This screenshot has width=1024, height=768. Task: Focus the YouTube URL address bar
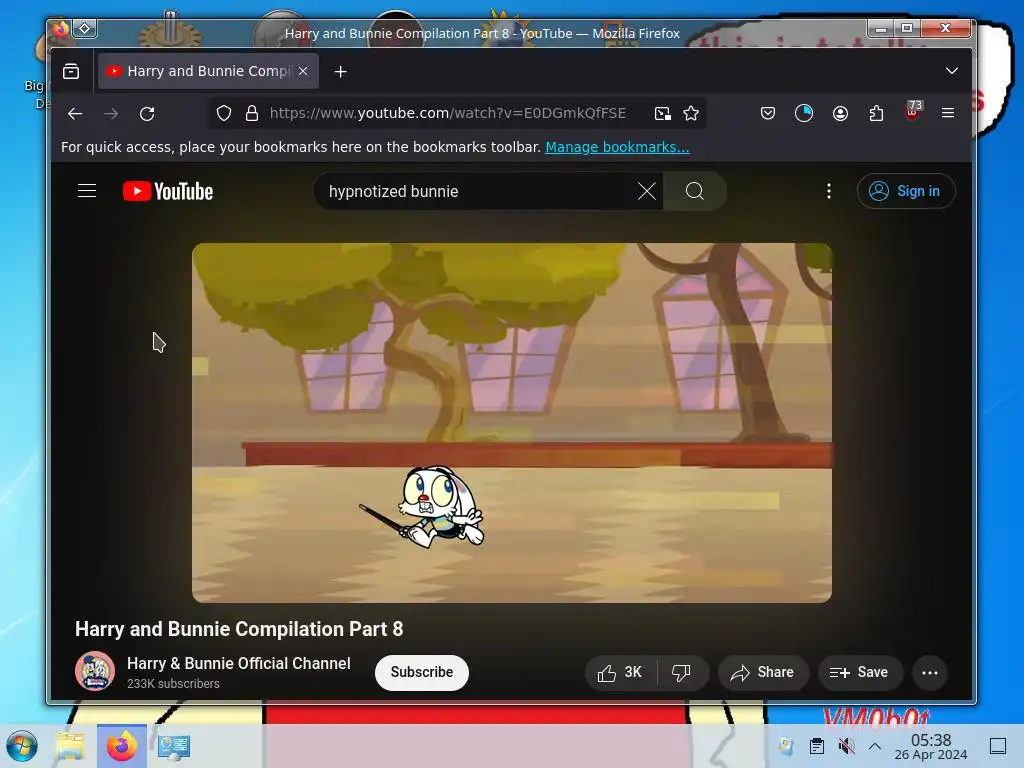447,114
